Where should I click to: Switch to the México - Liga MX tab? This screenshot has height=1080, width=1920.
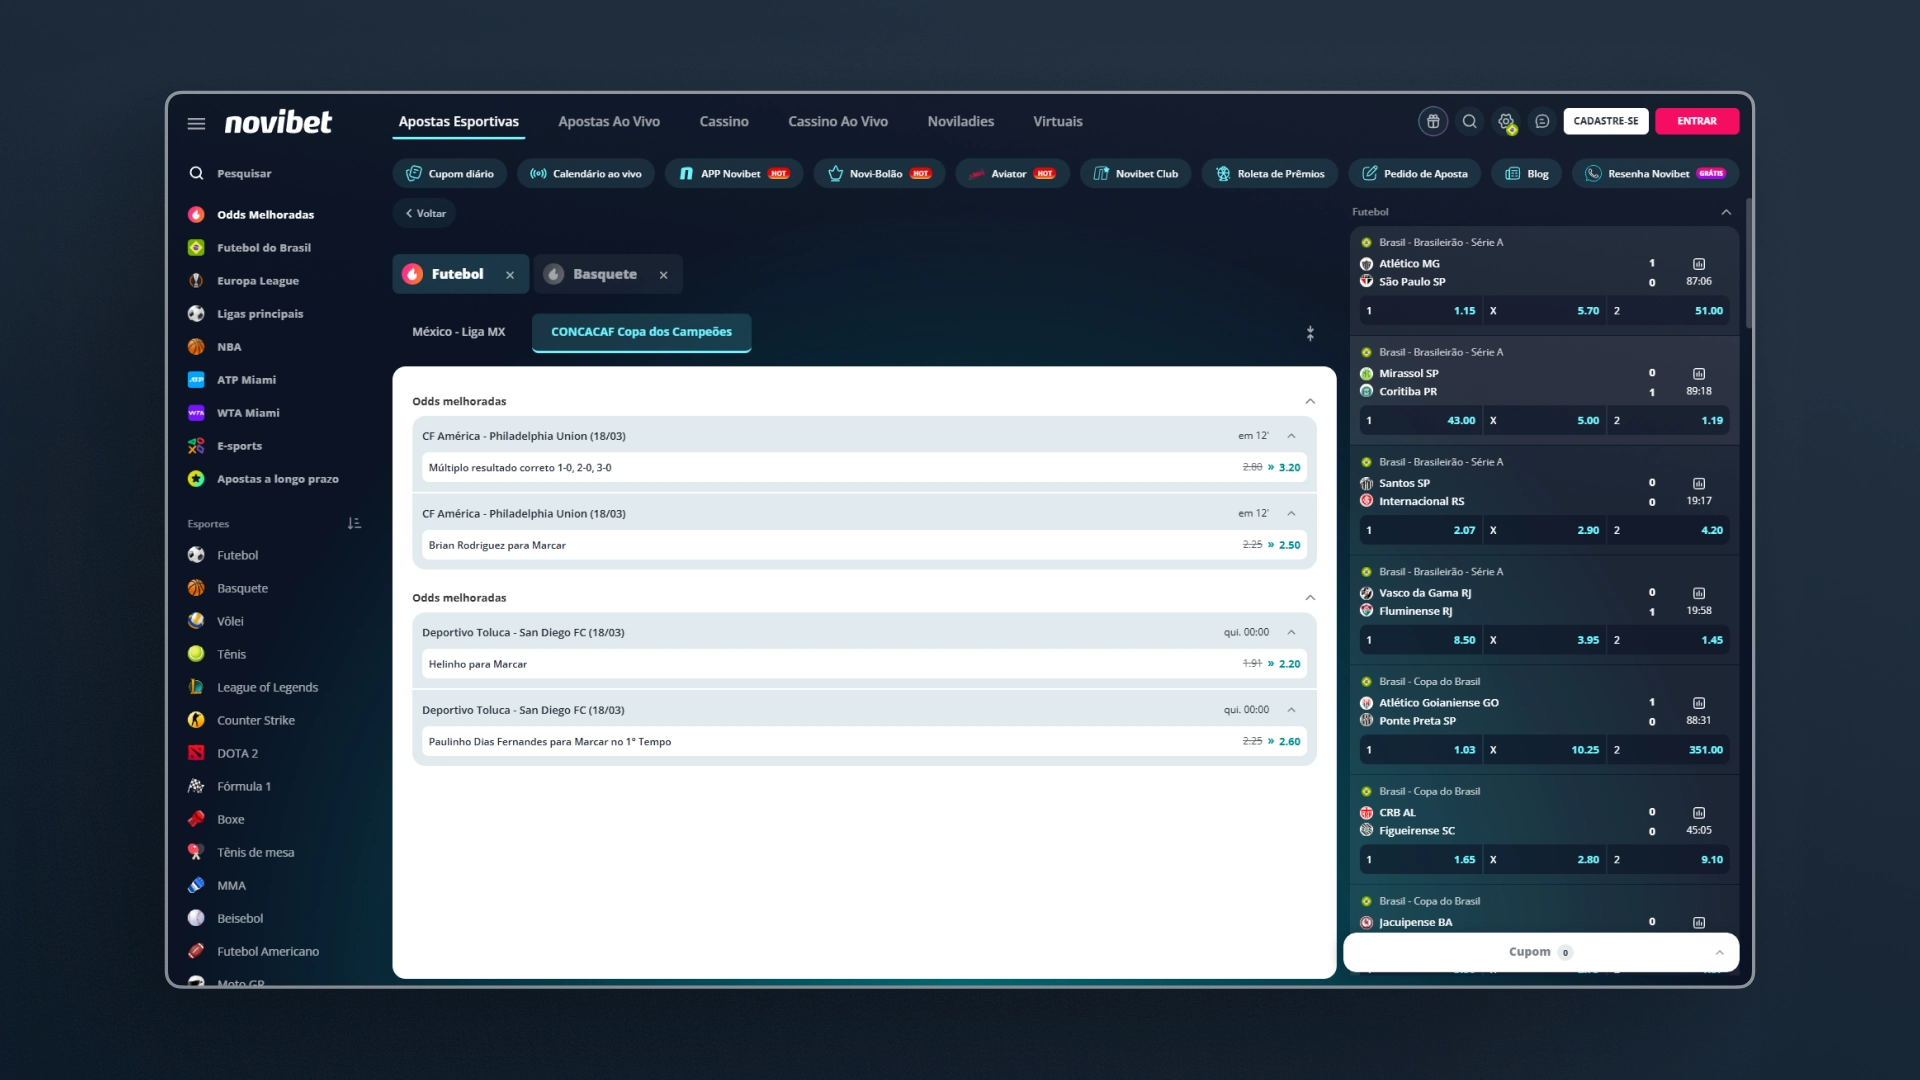point(459,332)
